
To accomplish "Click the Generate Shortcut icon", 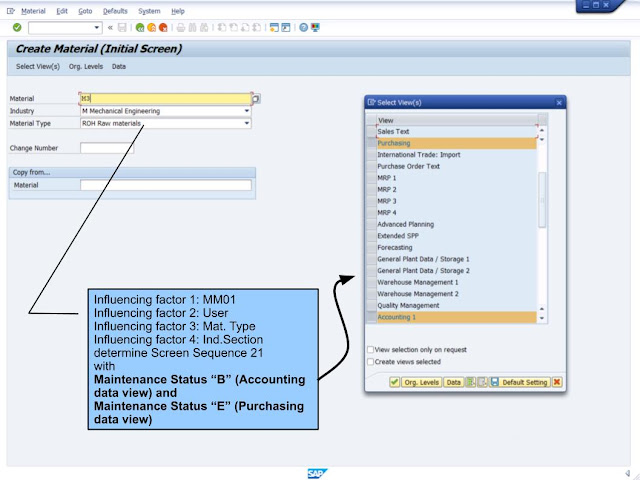I will pos(286,27).
